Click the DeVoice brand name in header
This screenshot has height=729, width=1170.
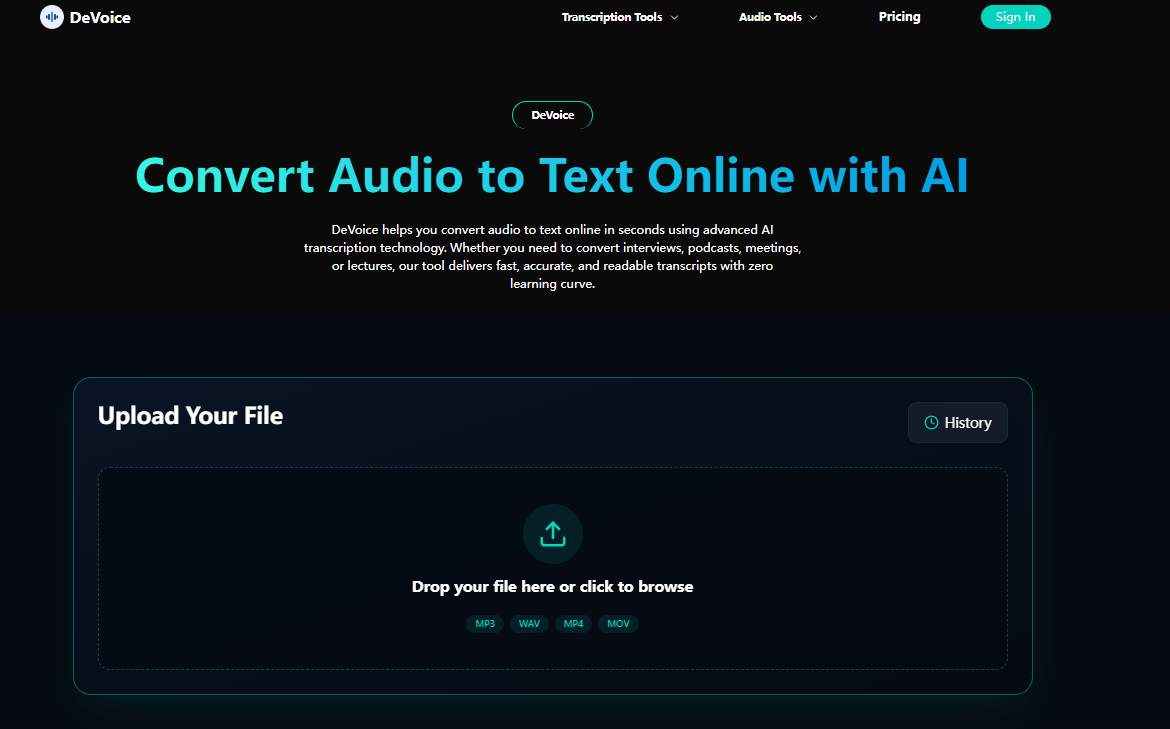pyautogui.click(x=100, y=17)
